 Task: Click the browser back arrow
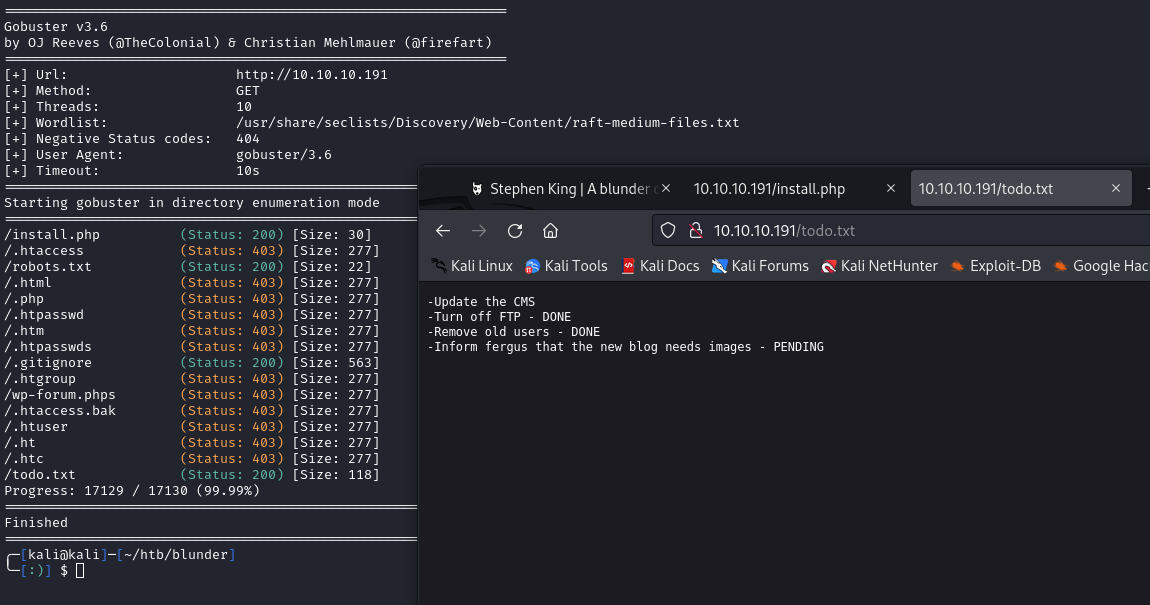pyautogui.click(x=443, y=231)
